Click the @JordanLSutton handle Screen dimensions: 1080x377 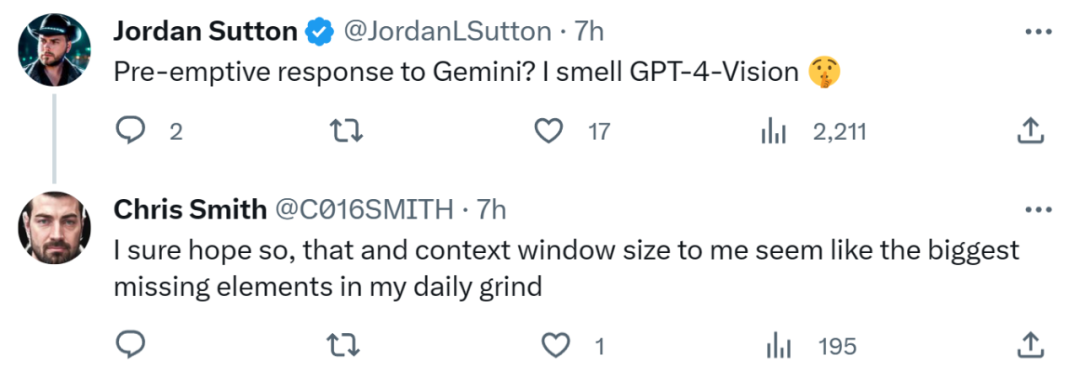pos(448,31)
